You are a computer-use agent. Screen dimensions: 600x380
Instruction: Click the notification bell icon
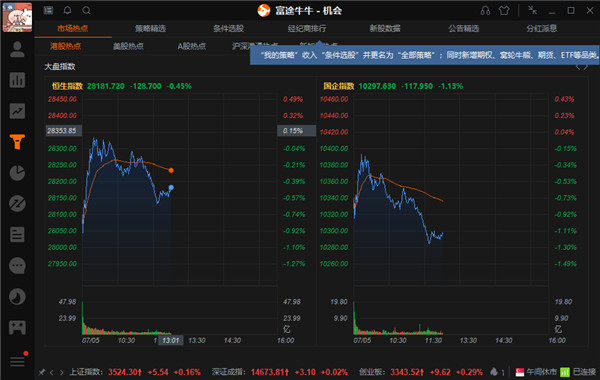click(x=67, y=10)
